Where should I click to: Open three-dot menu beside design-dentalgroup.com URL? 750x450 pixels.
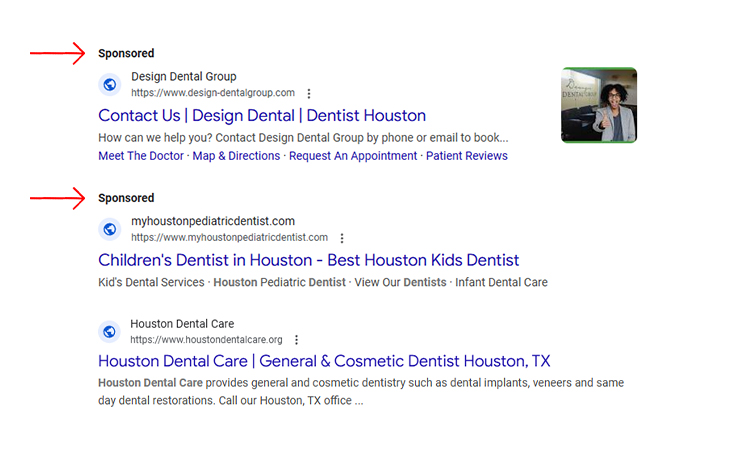point(309,93)
